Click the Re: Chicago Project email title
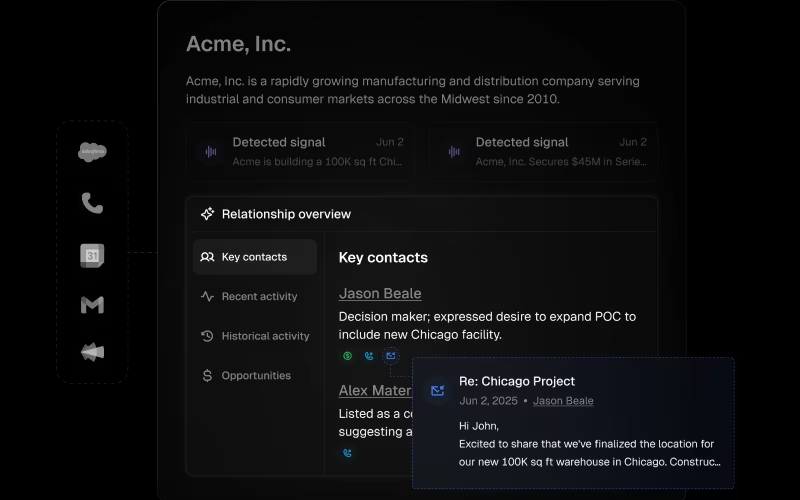Screen dimensions: 800x500 517,382
